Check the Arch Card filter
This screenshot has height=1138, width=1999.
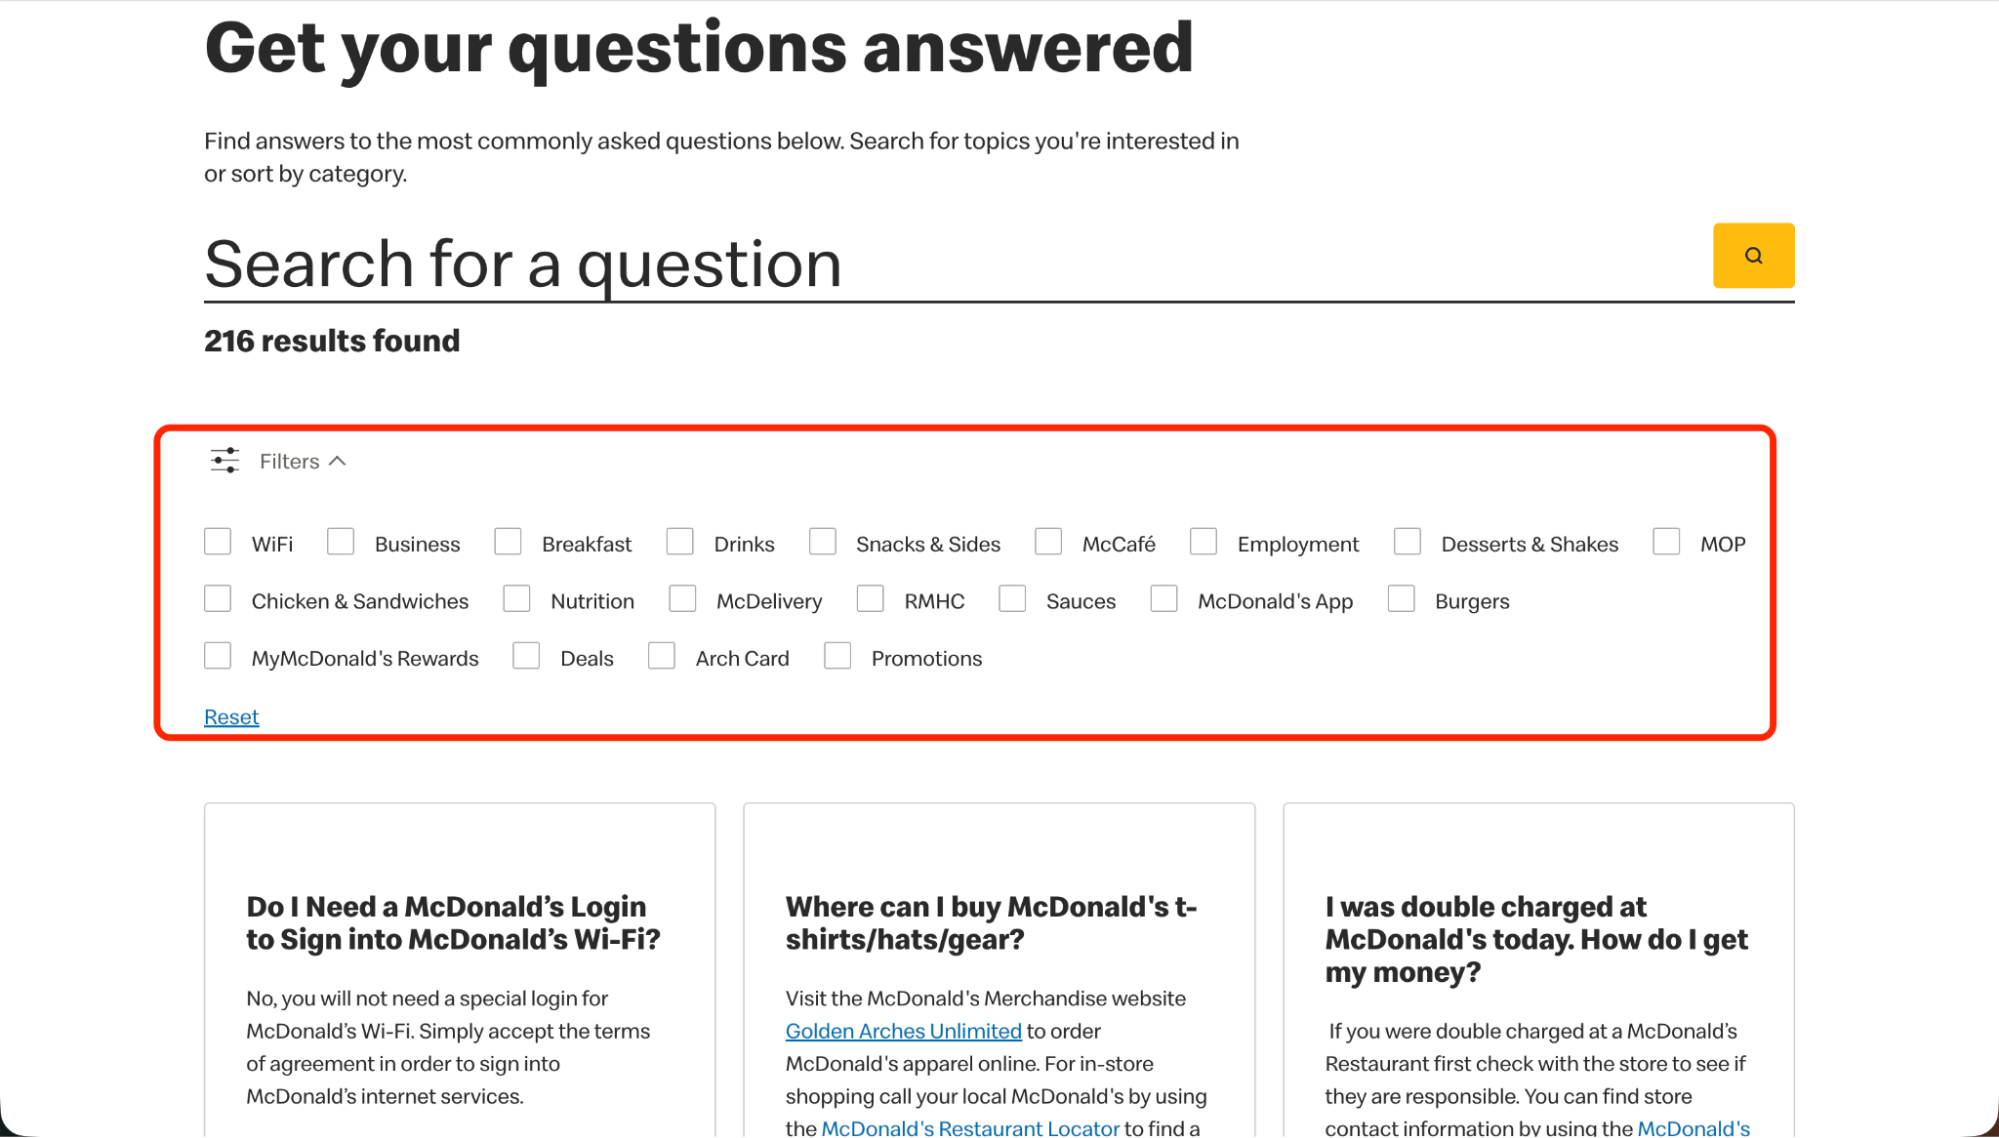[x=661, y=655]
